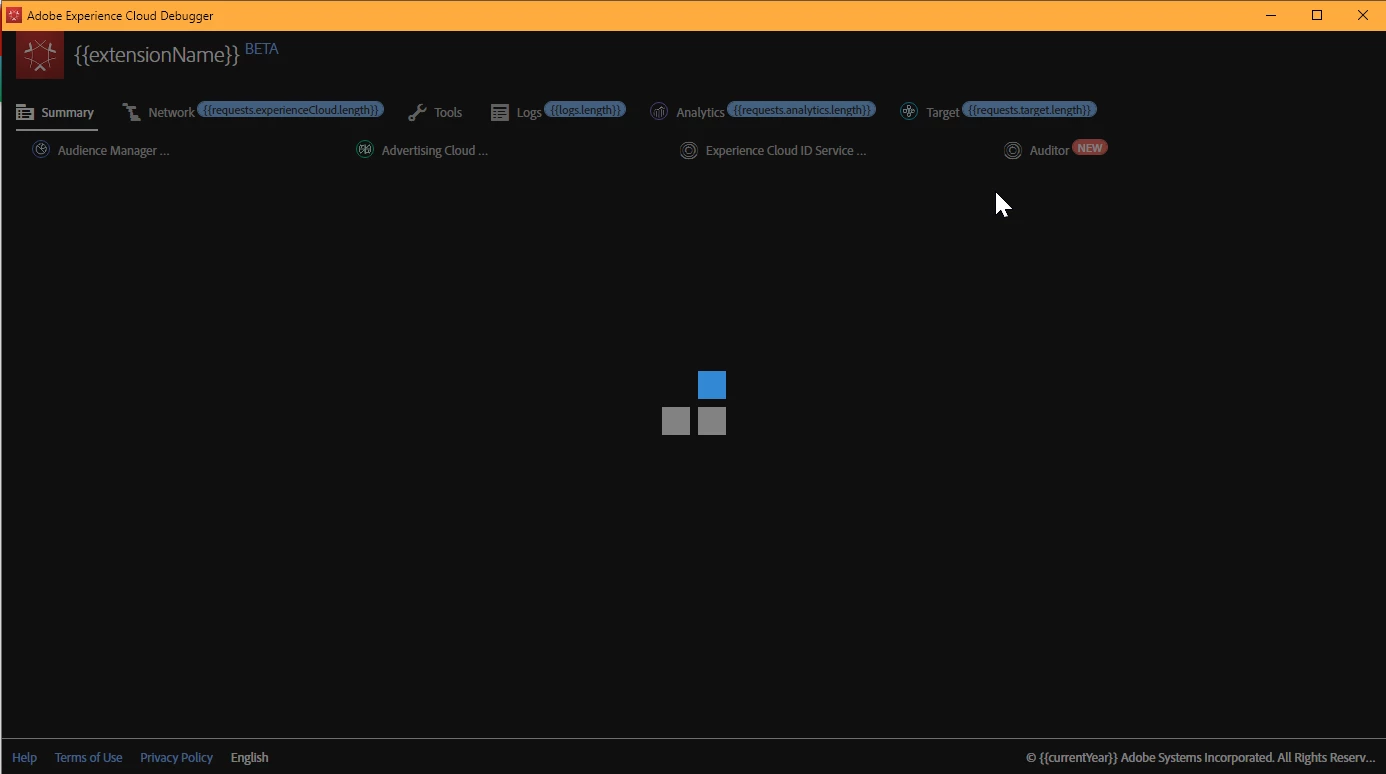This screenshot has width=1386, height=774.
Task: Open the Help link
Action: click(24, 758)
